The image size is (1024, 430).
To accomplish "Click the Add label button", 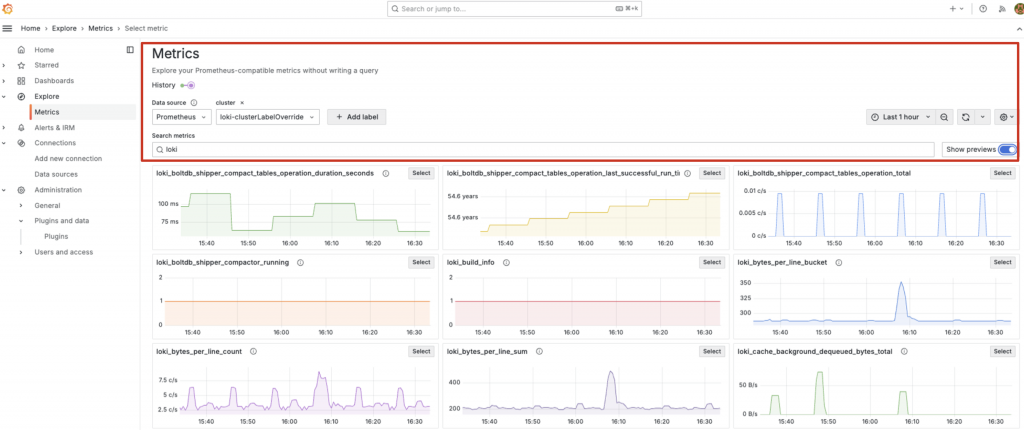I will 357,117.
